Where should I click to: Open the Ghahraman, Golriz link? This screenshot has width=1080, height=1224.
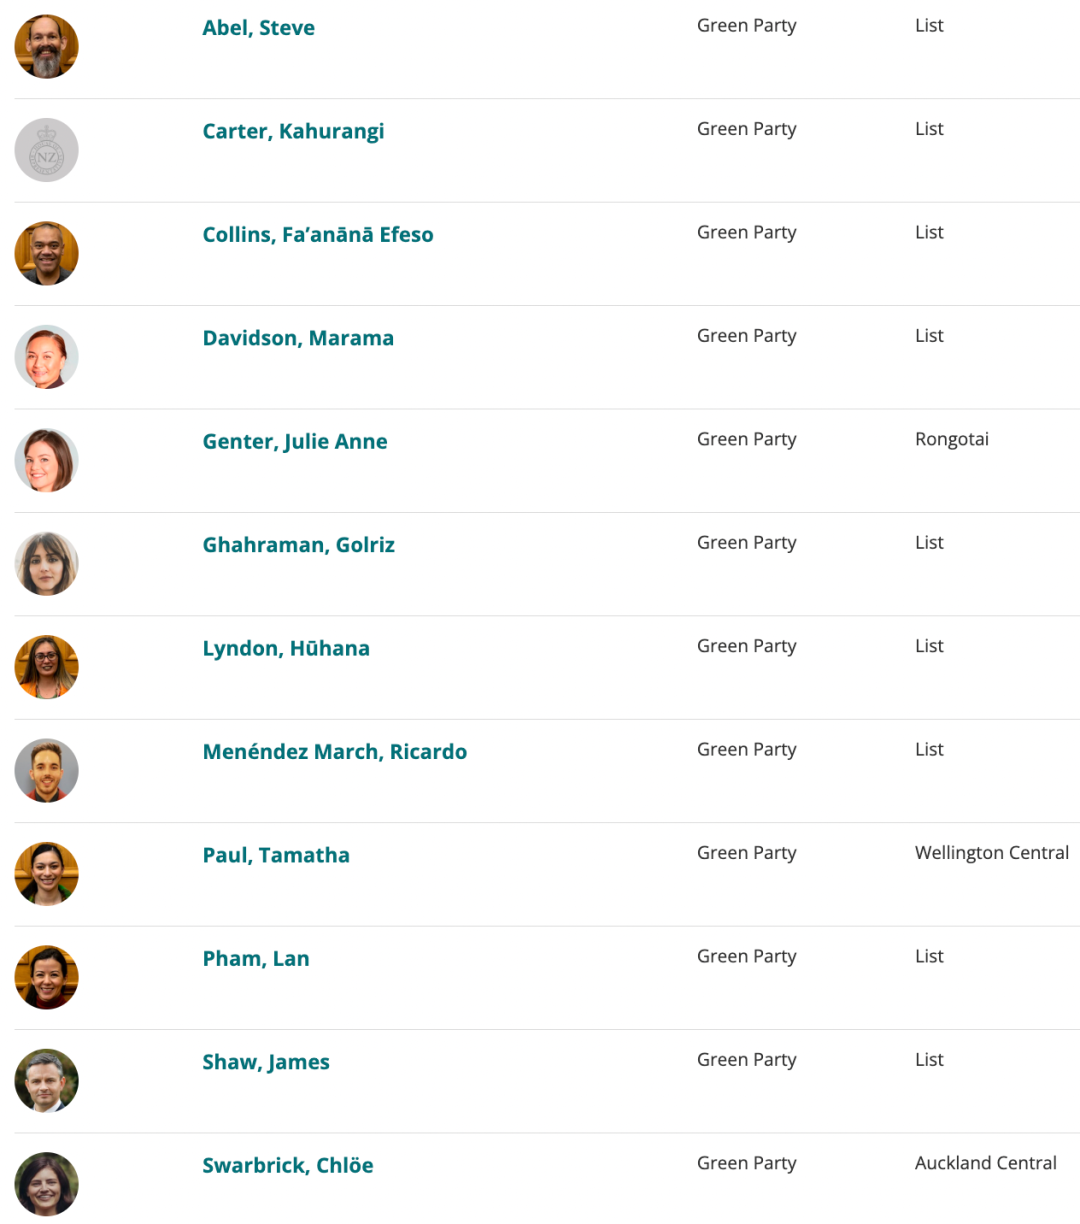pos(298,545)
